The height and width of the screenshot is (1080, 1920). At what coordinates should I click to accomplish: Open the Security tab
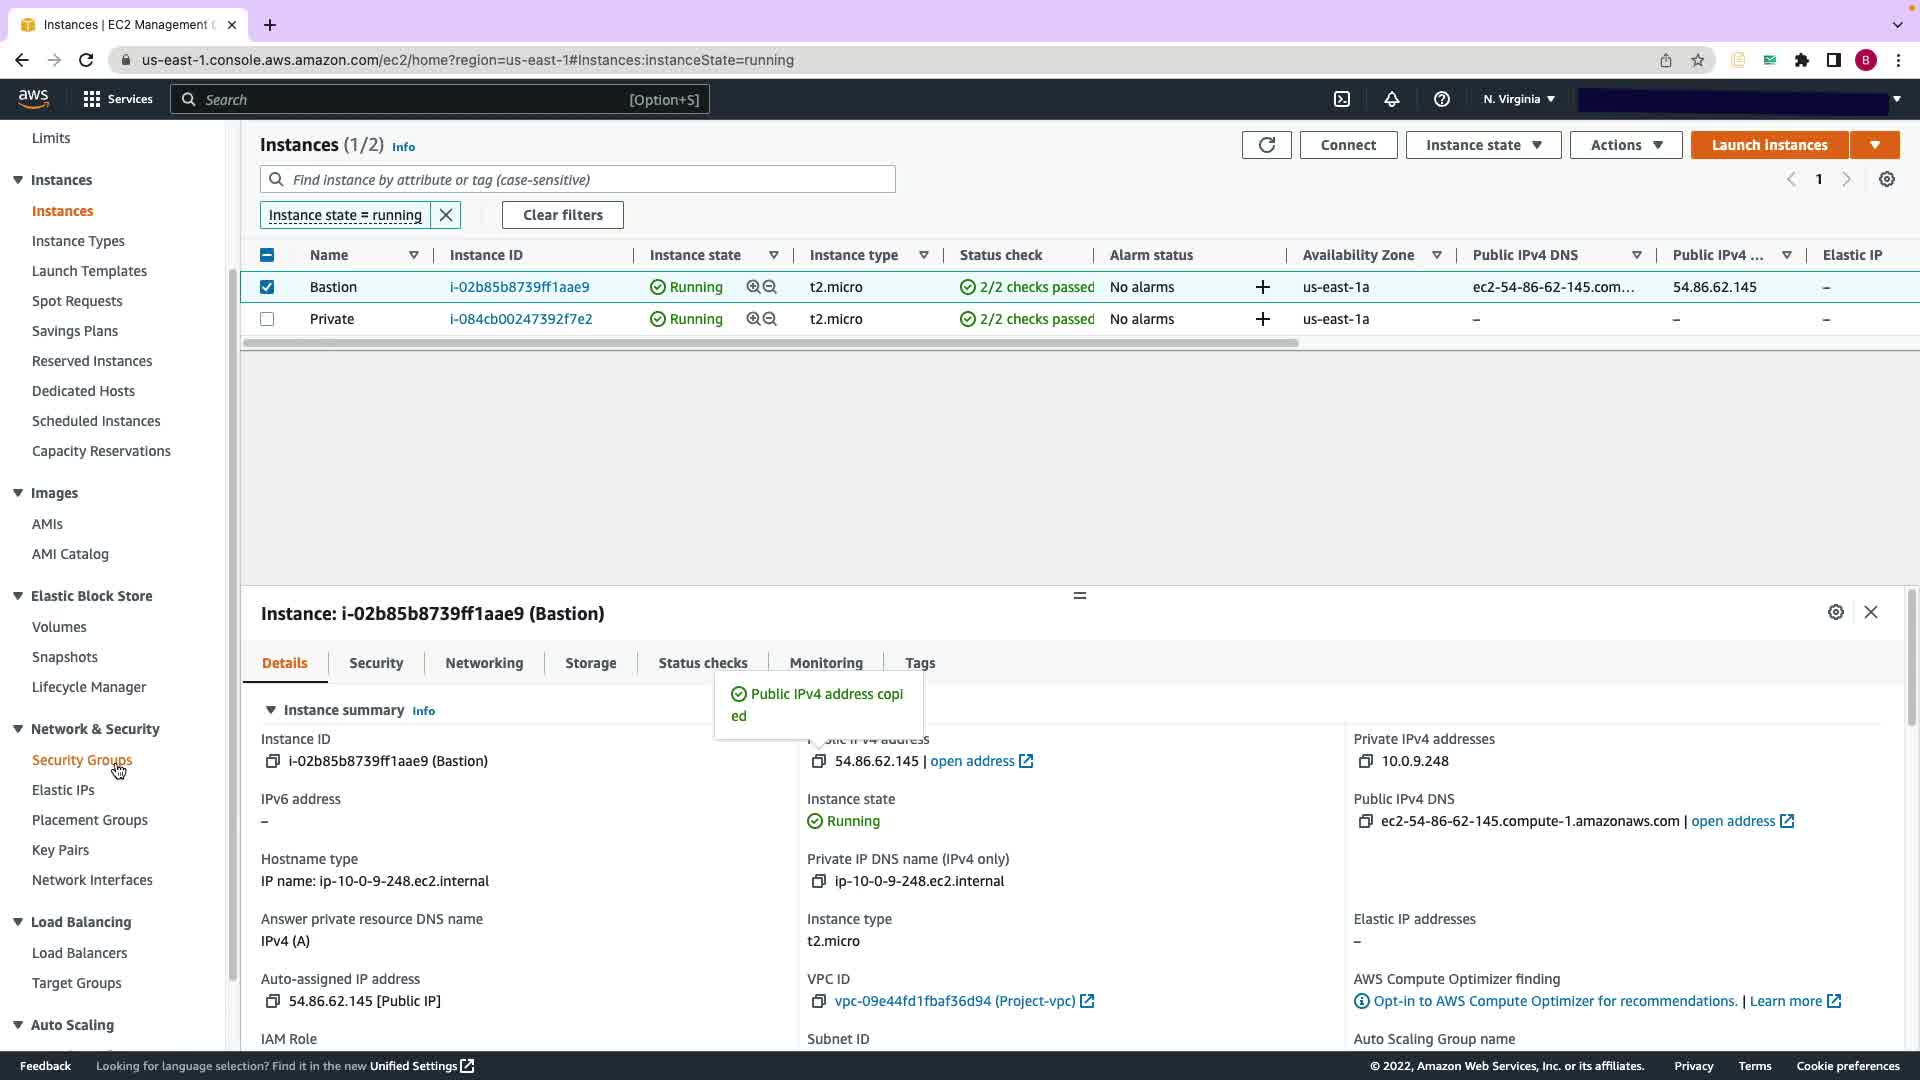(376, 663)
